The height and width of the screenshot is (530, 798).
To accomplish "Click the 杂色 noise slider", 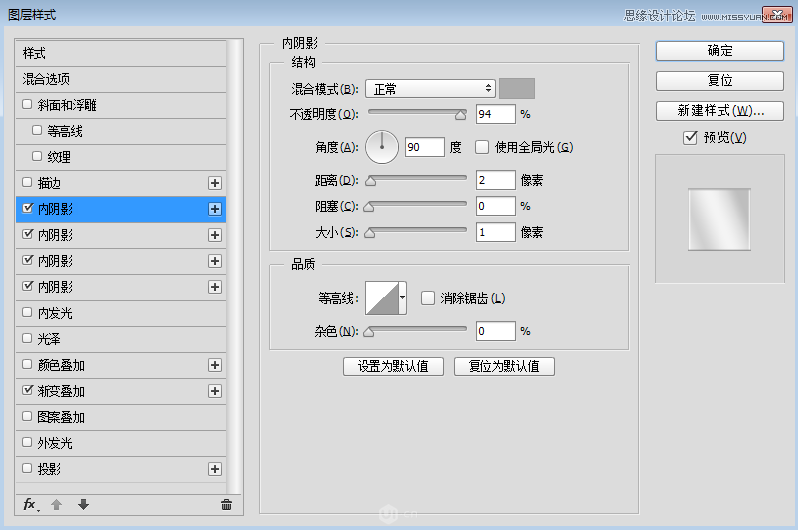I will 417,331.
